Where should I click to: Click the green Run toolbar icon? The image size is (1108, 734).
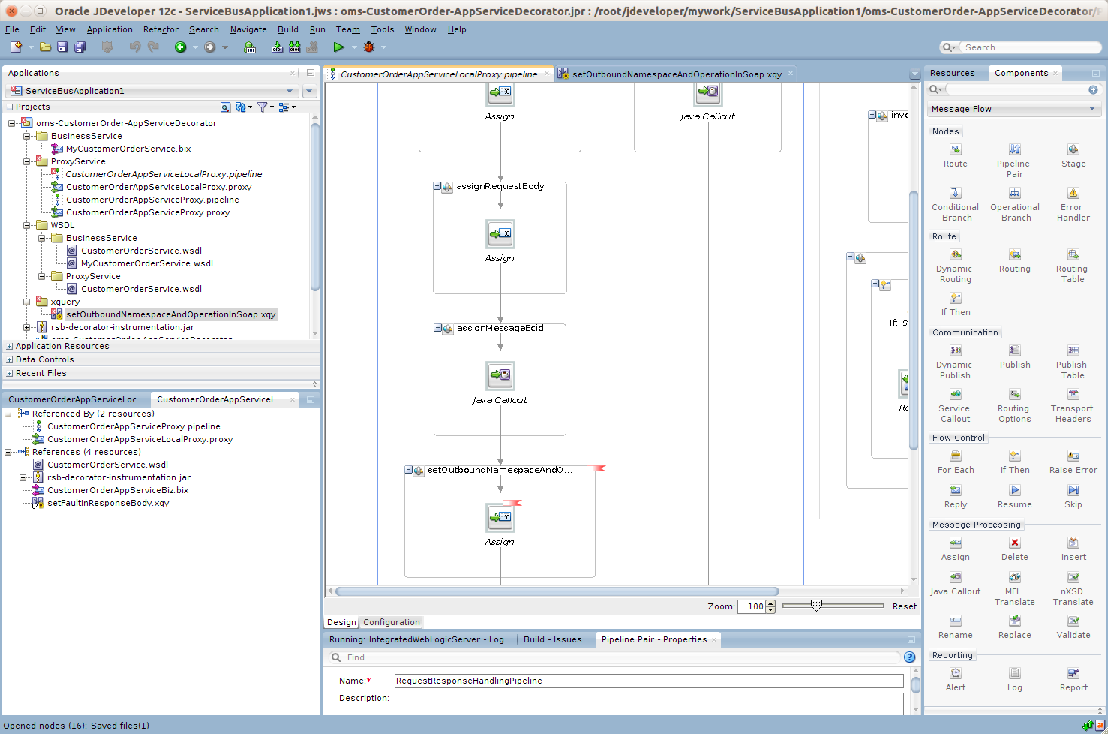click(339, 47)
